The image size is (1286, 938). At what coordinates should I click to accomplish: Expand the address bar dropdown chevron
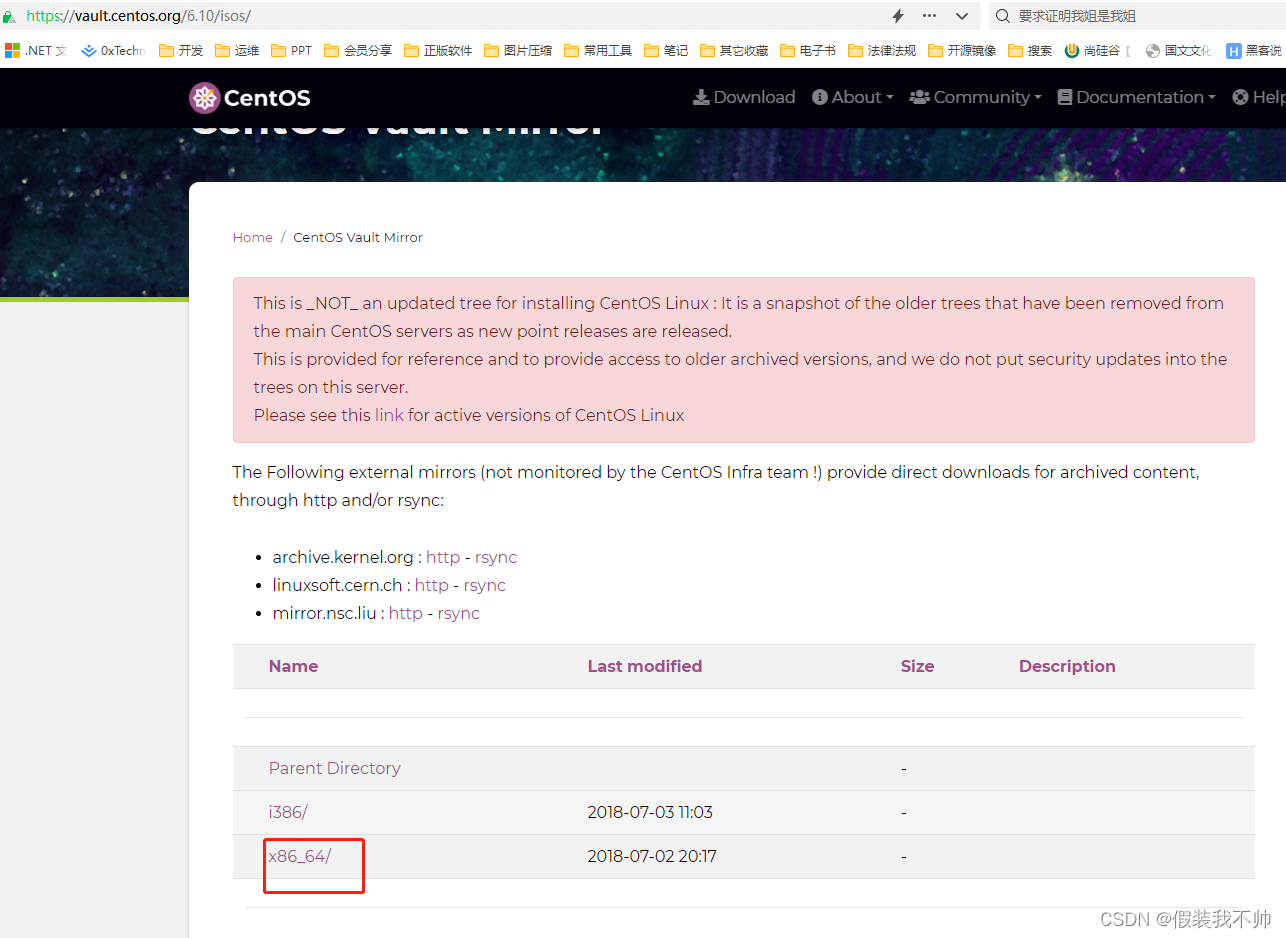coord(962,16)
